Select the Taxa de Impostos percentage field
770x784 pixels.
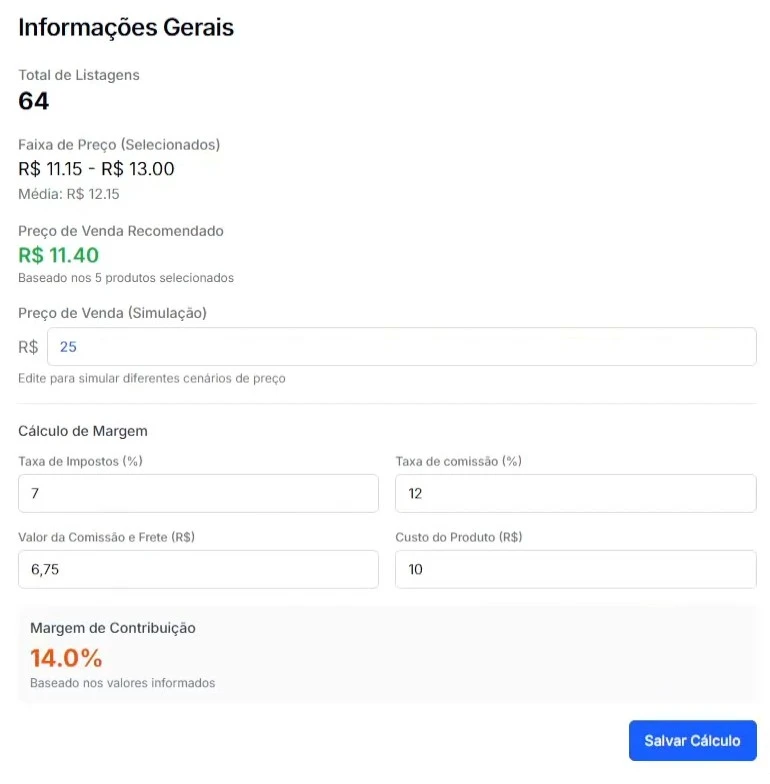pyautogui.click(x=198, y=493)
